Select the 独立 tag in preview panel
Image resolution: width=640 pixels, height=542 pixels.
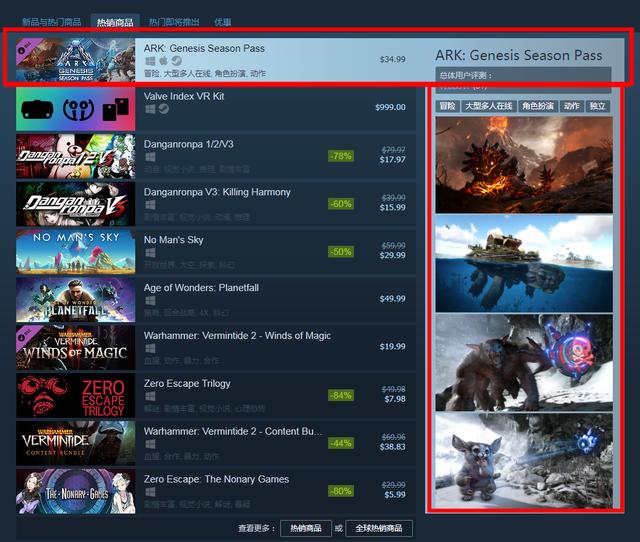click(x=598, y=106)
